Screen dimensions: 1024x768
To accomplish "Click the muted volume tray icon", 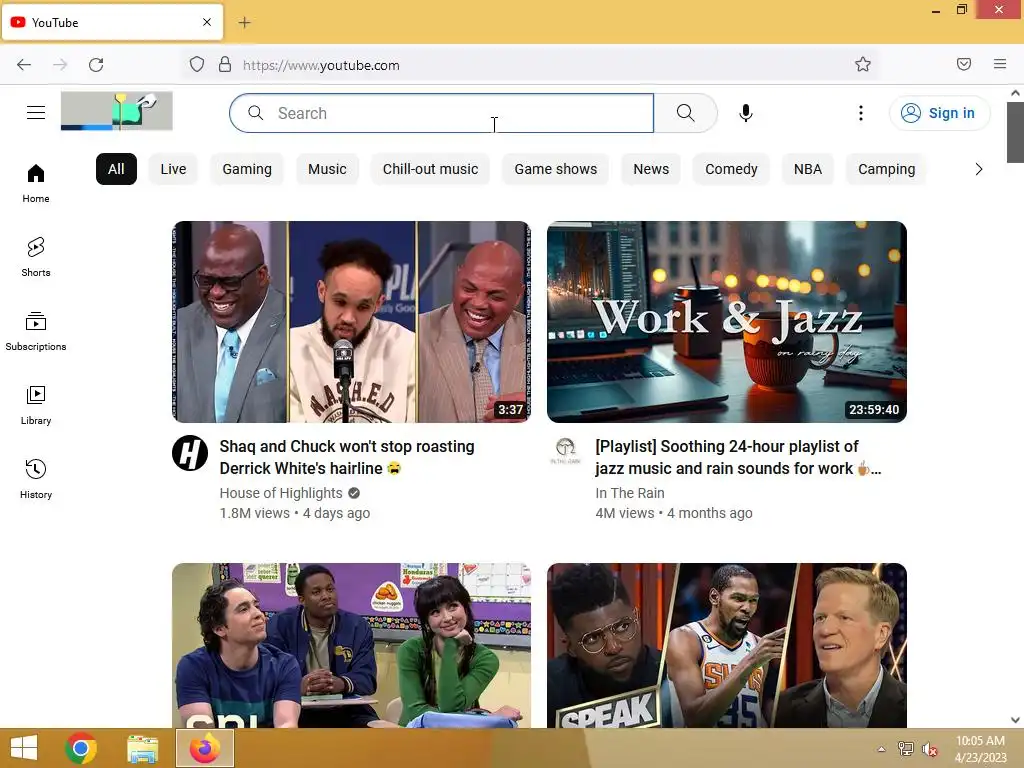I will pyautogui.click(x=929, y=749).
